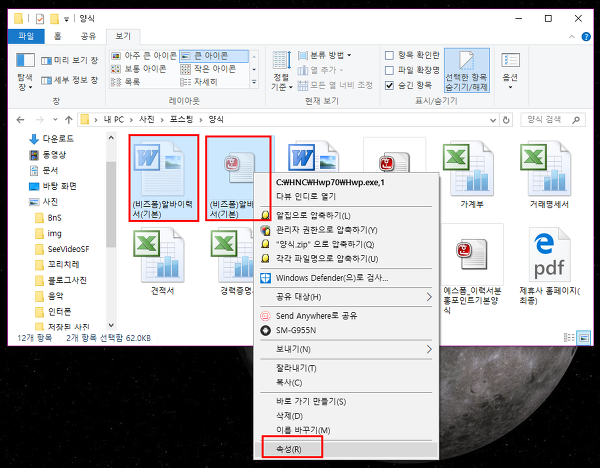Click 선택한 항목 숨기기/해제 button
This screenshot has height=468, width=600.
click(x=467, y=71)
